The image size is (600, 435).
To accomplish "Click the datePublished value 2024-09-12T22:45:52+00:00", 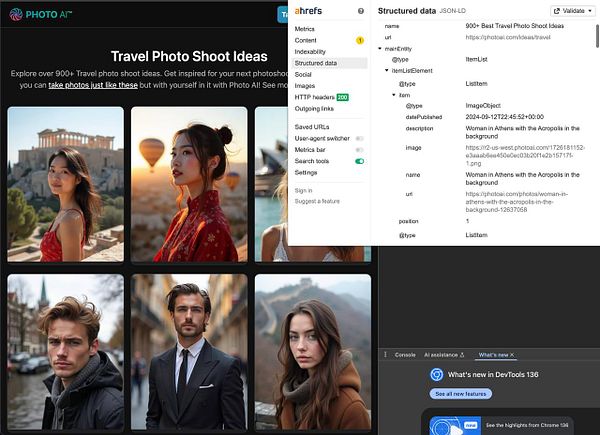I will 504,117.
